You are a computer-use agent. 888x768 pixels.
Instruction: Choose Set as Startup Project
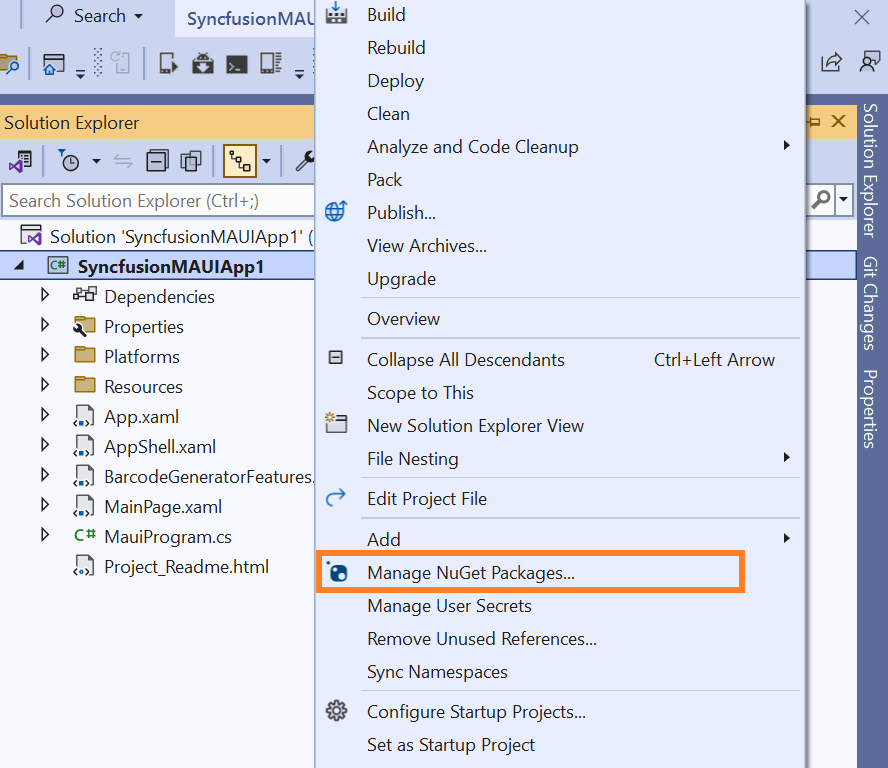point(560,744)
